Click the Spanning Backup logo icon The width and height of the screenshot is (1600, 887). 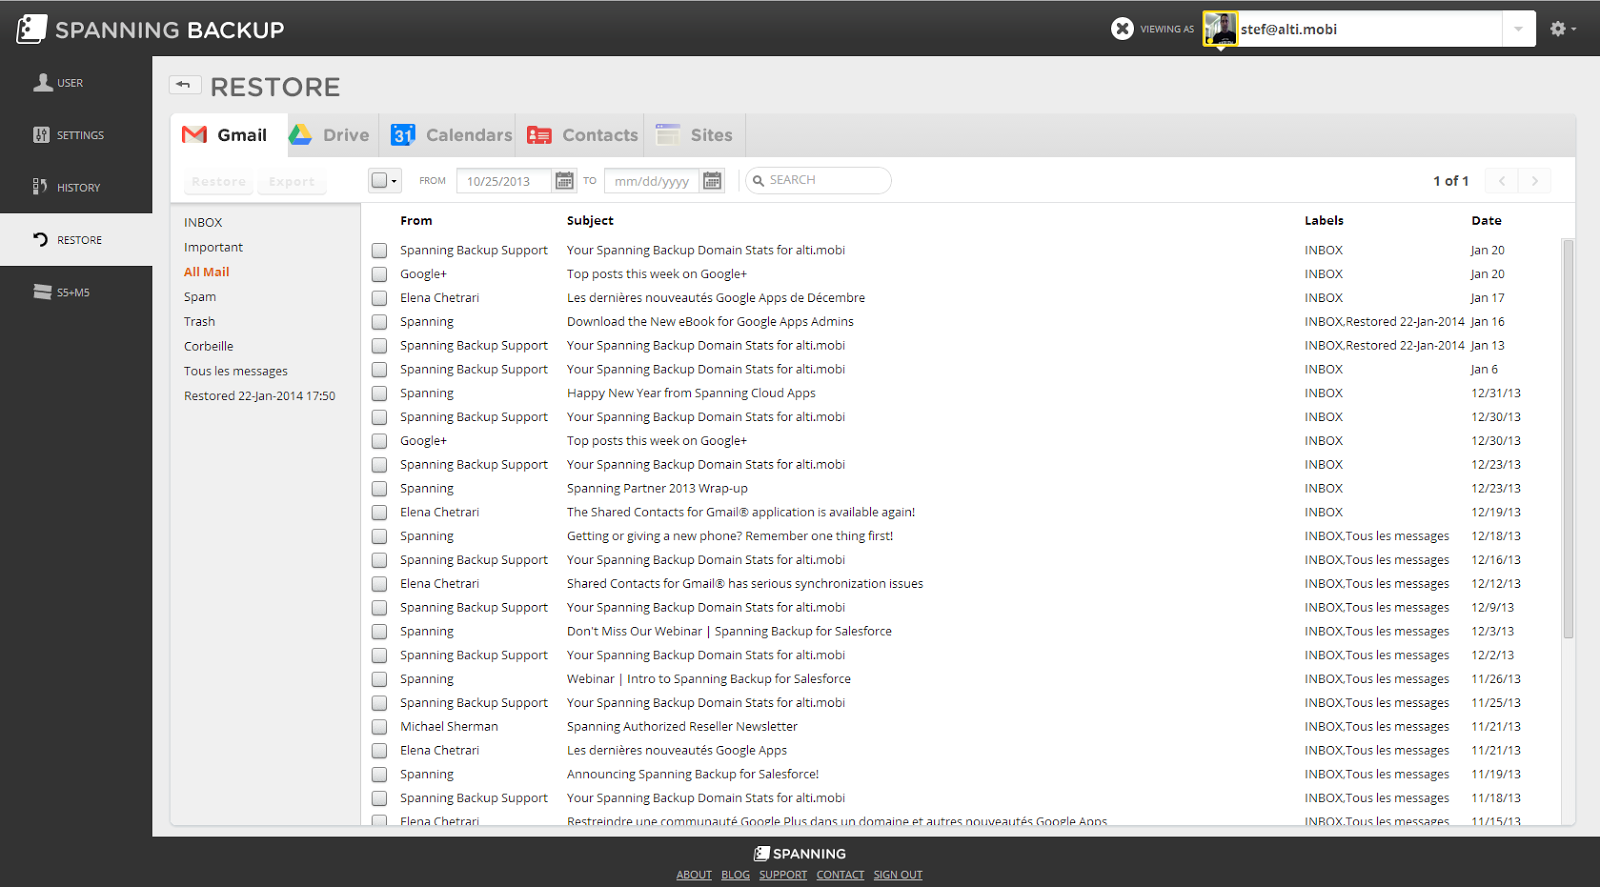click(x=31, y=29)
